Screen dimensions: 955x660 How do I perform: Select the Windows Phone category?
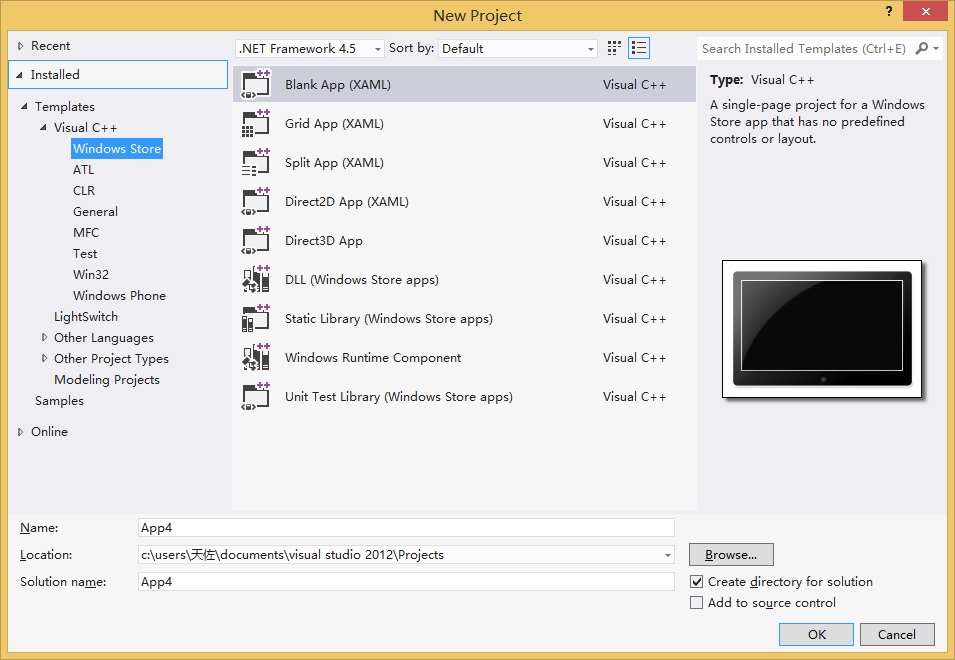[x=119, y=296]
